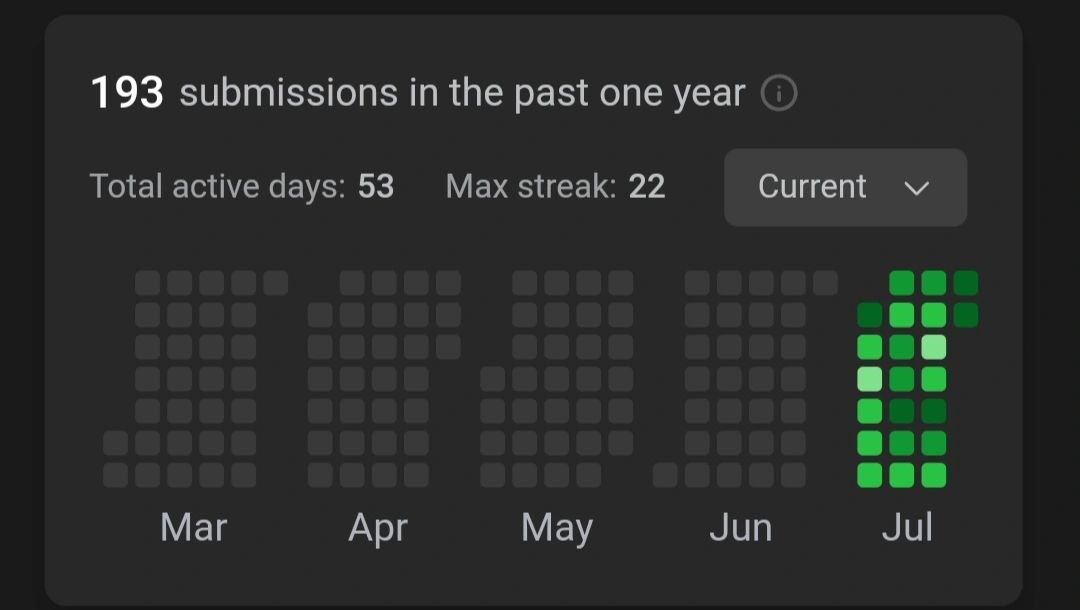Click the May month label
The height and width of the screenshot is (610, 1080).
click(557, 529)
